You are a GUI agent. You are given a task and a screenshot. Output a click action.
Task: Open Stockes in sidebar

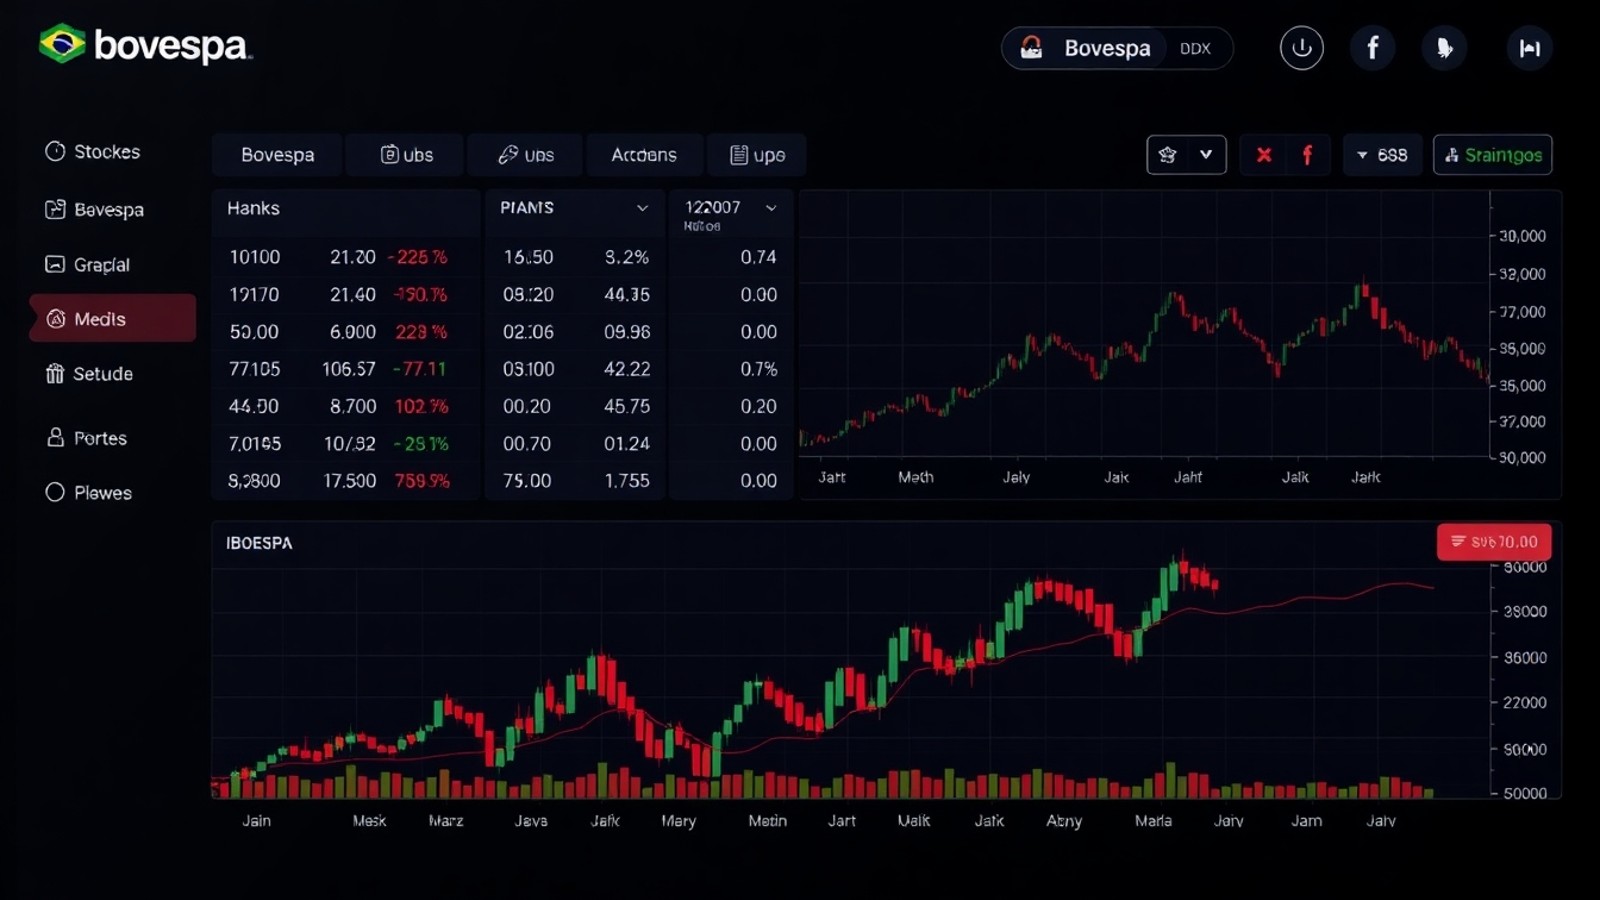92,151
